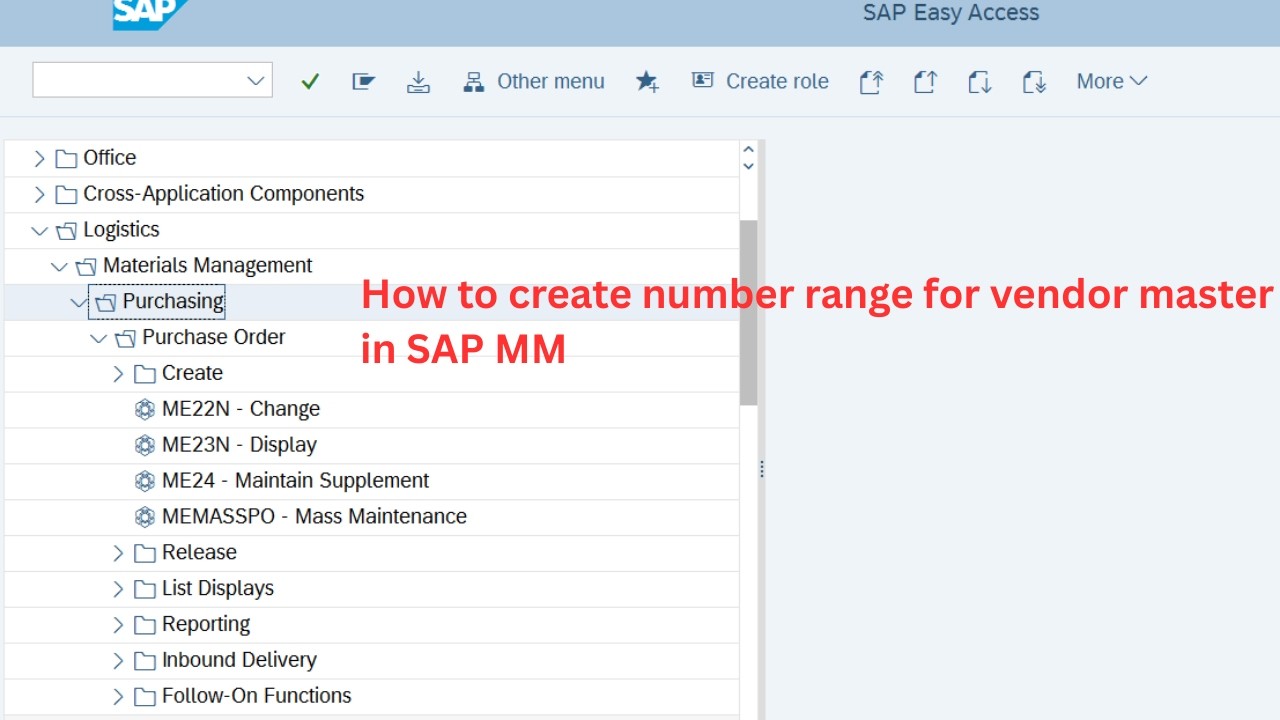
Task: Select ME24 - Maintain Supplement
Action: pos(295,481)
